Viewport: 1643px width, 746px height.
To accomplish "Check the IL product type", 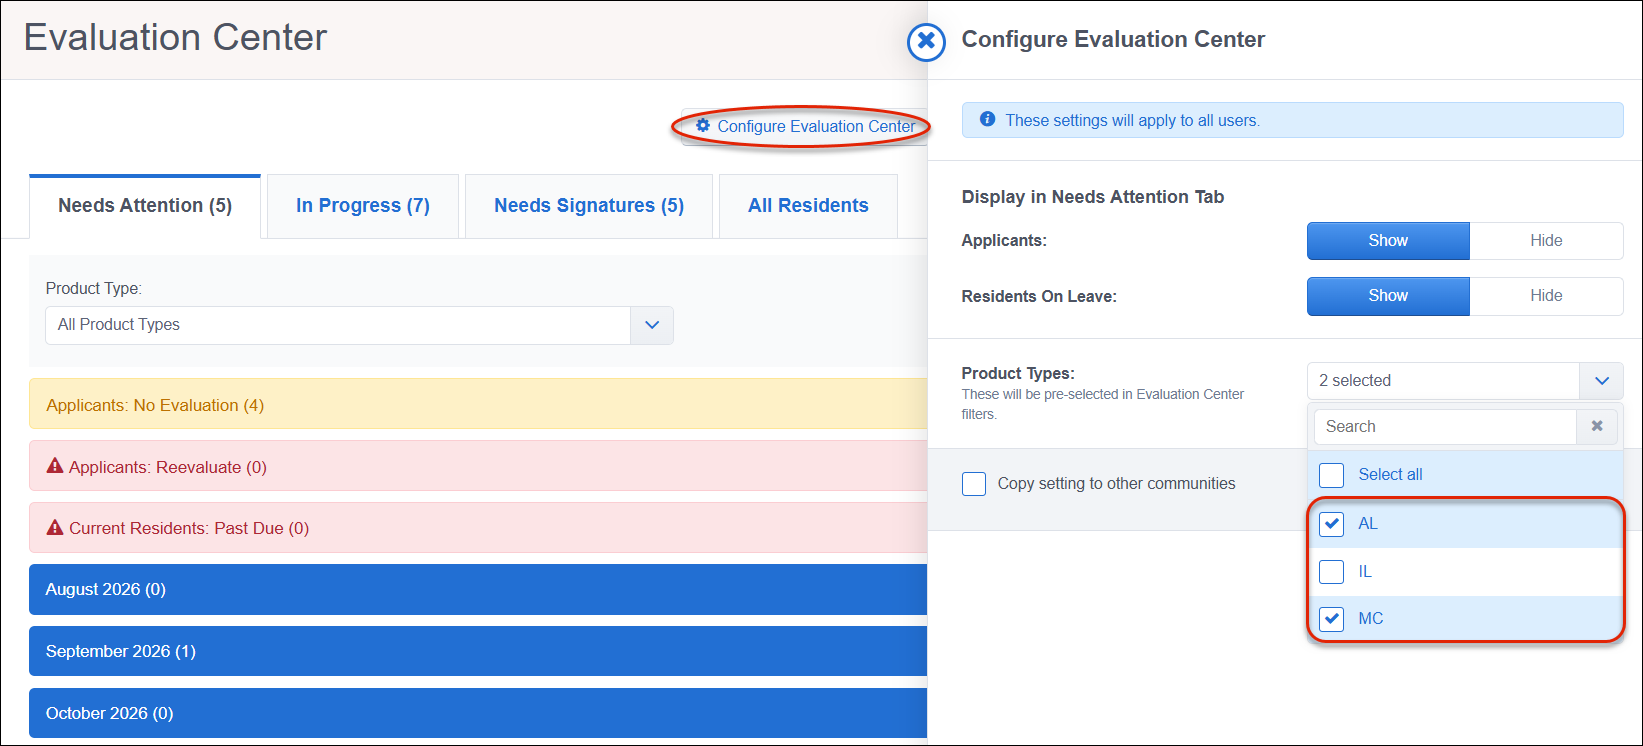I will (1332, 572).
